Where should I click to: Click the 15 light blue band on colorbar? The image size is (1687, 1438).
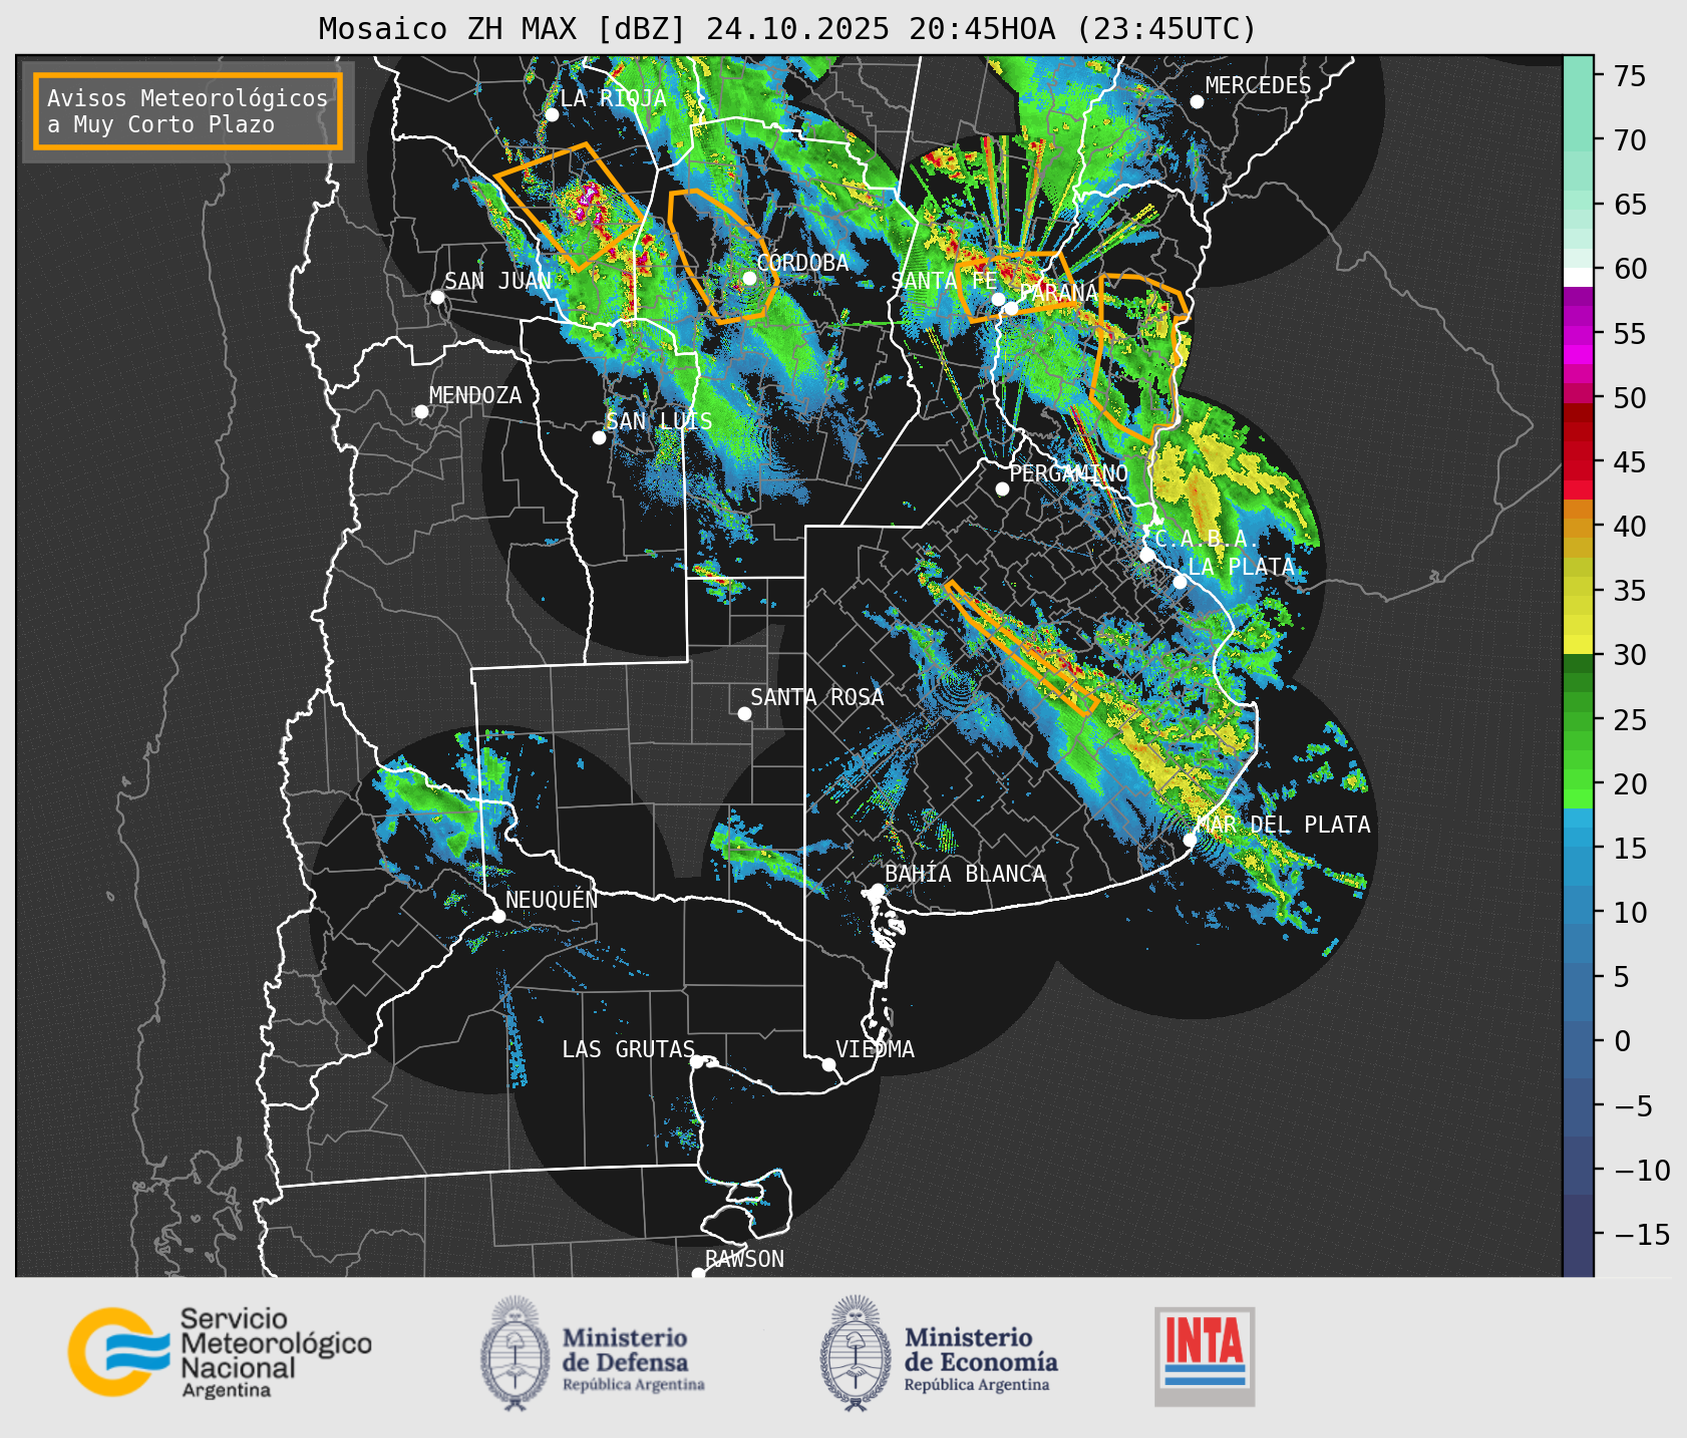(1578, 848)
